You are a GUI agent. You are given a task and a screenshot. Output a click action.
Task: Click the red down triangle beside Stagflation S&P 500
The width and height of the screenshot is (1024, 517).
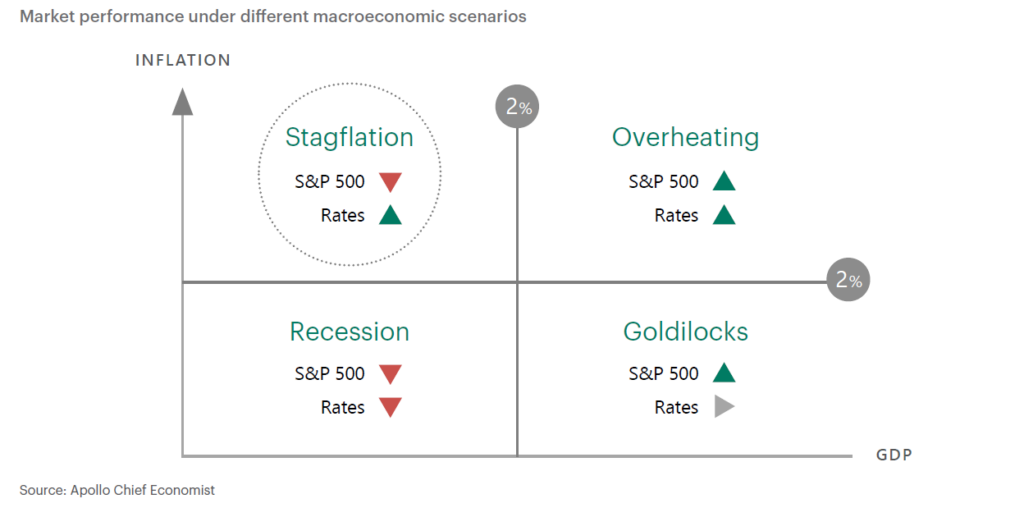[391, 182]
